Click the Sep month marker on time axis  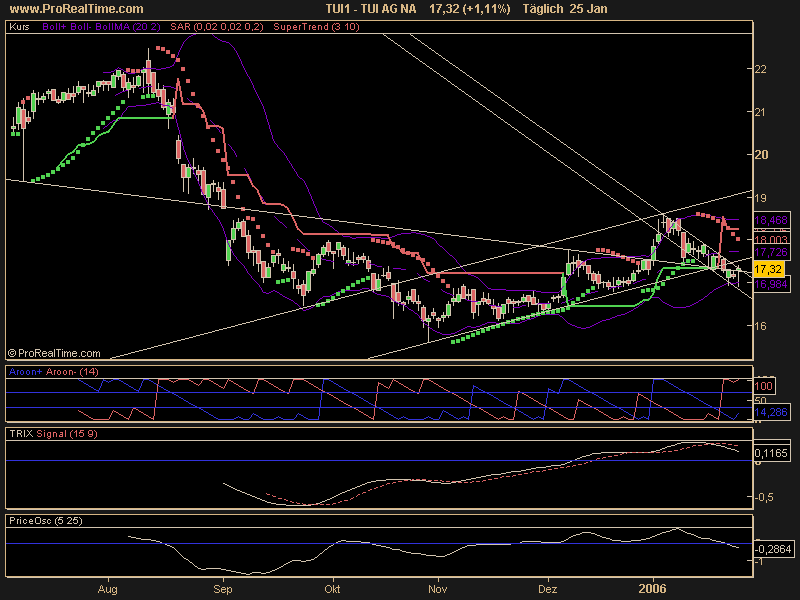pos(222,590)
